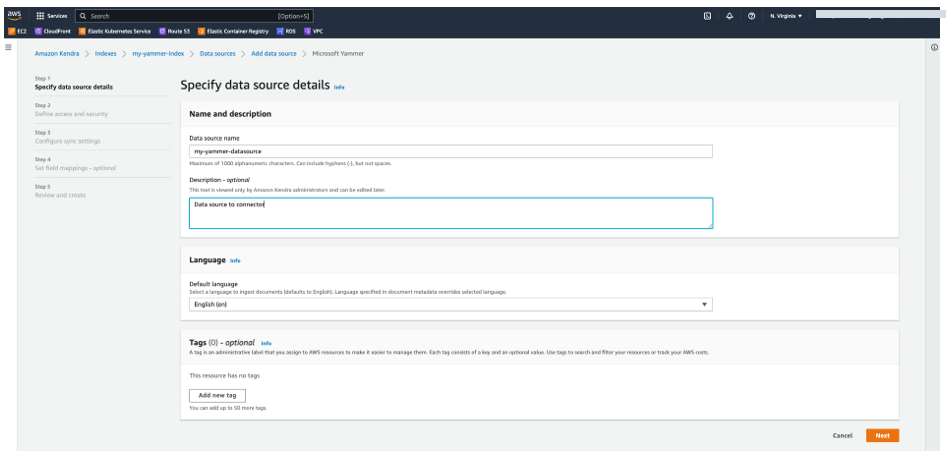
Task: Open the Route 53 favorite shortcut
Action: coord(175,31)
